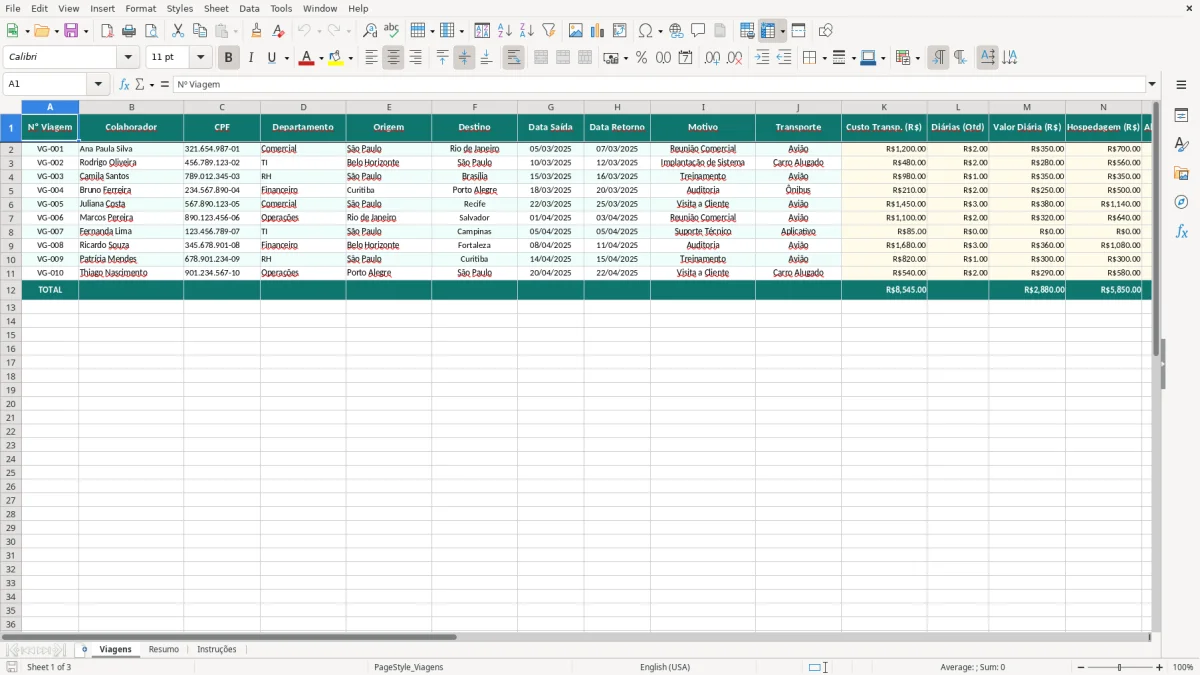
Task: Open the Insert menu
Action: tap(102, 8)
